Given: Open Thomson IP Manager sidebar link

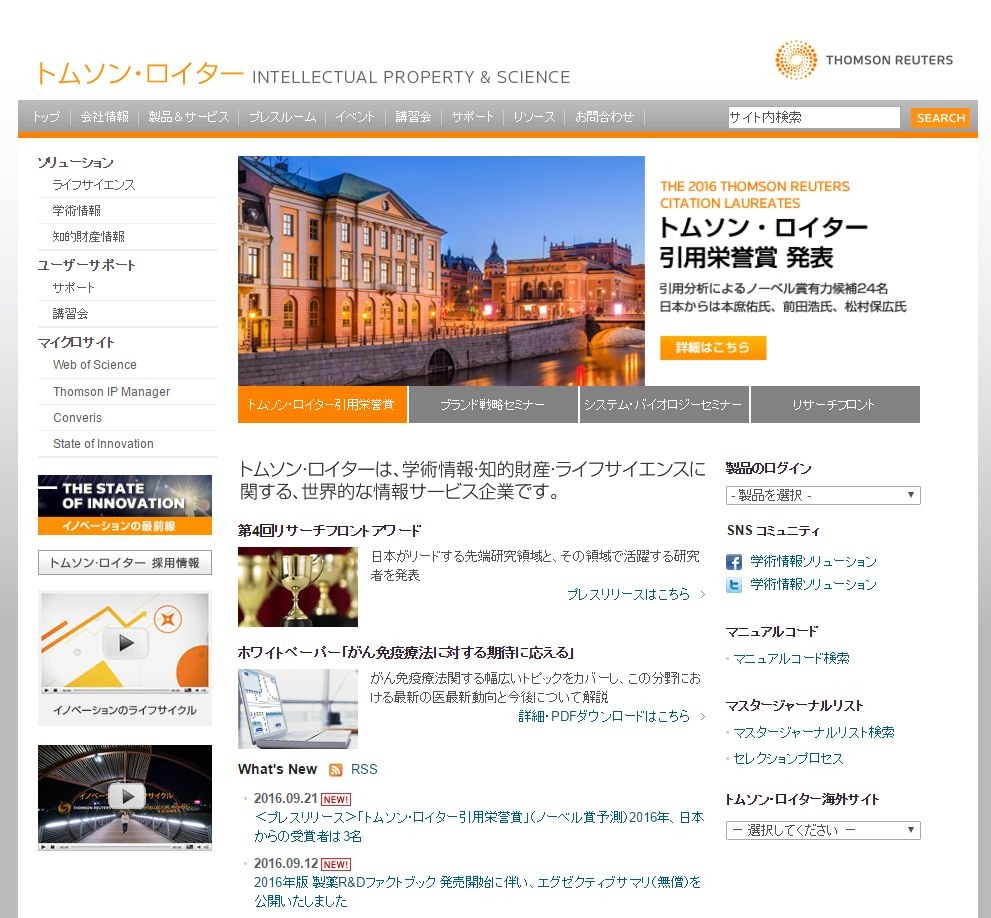Looking at the screenshot, I should (111, 392).
